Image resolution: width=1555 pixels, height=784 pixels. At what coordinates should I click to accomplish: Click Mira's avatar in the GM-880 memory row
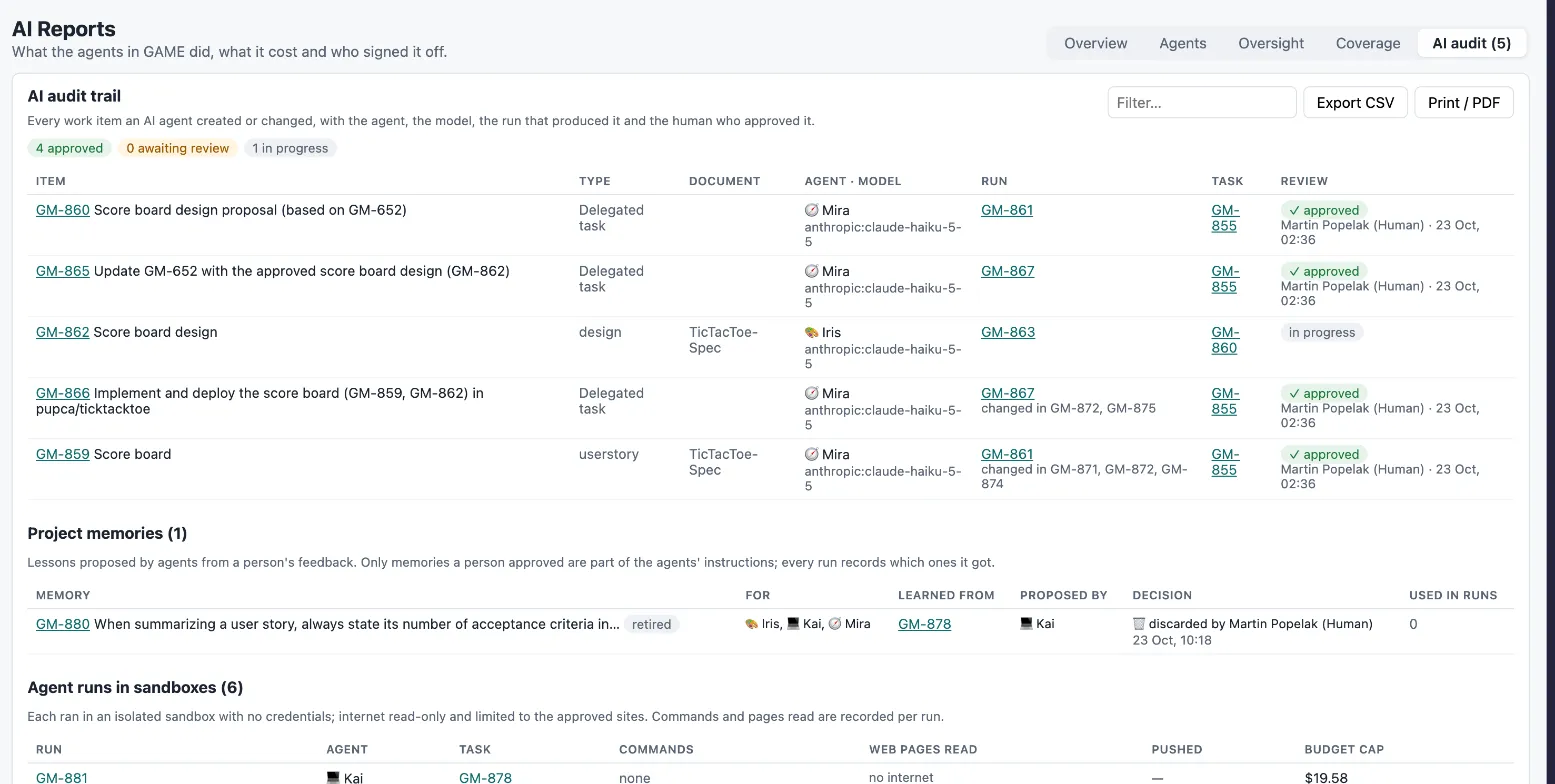(835, 624)
